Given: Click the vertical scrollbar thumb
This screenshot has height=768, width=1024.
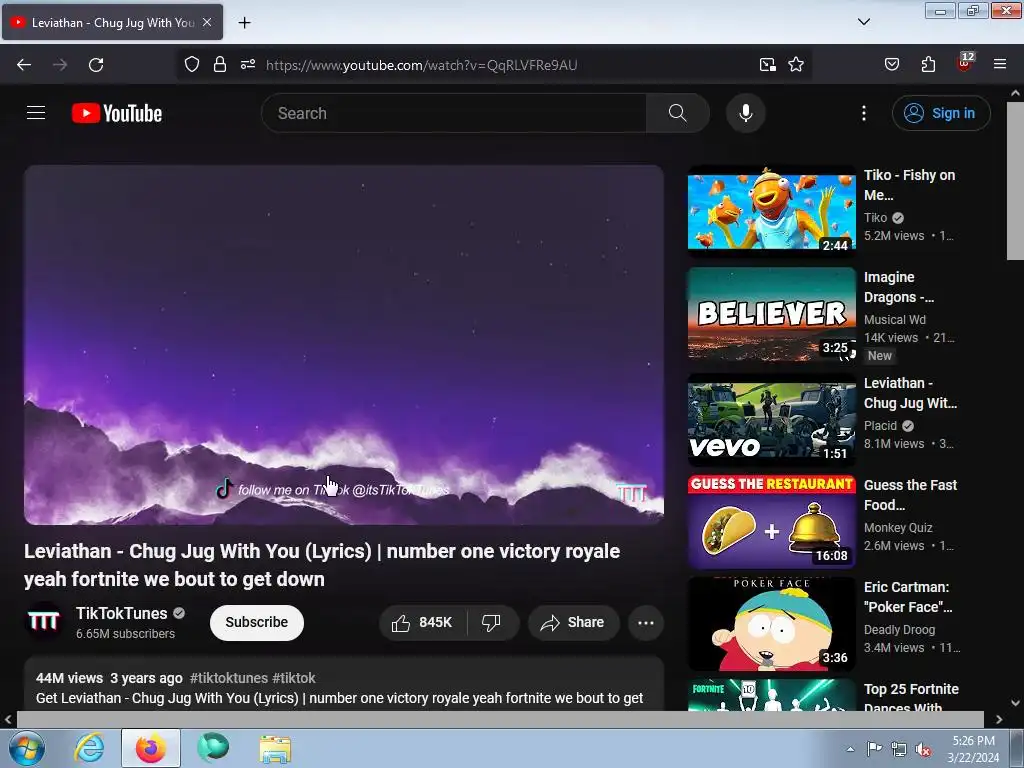Looking at the screenshot, I should click(1015, 181).
